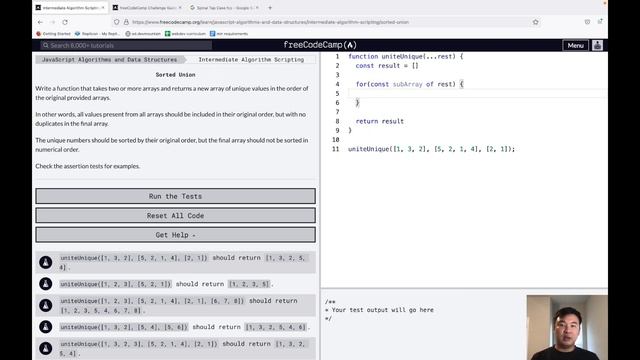The height and width of the screenshot is (360, 640).
Task: Click code line 4 for loop statement
Action: 409,84
